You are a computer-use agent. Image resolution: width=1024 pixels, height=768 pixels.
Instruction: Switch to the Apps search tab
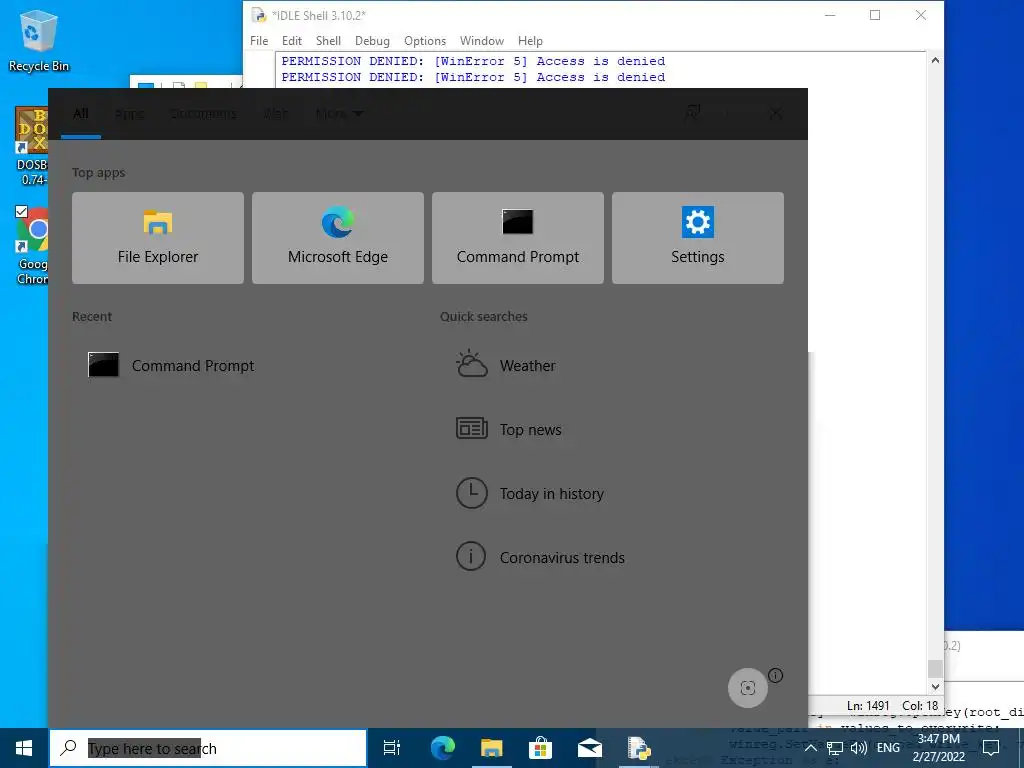point(129,114)
